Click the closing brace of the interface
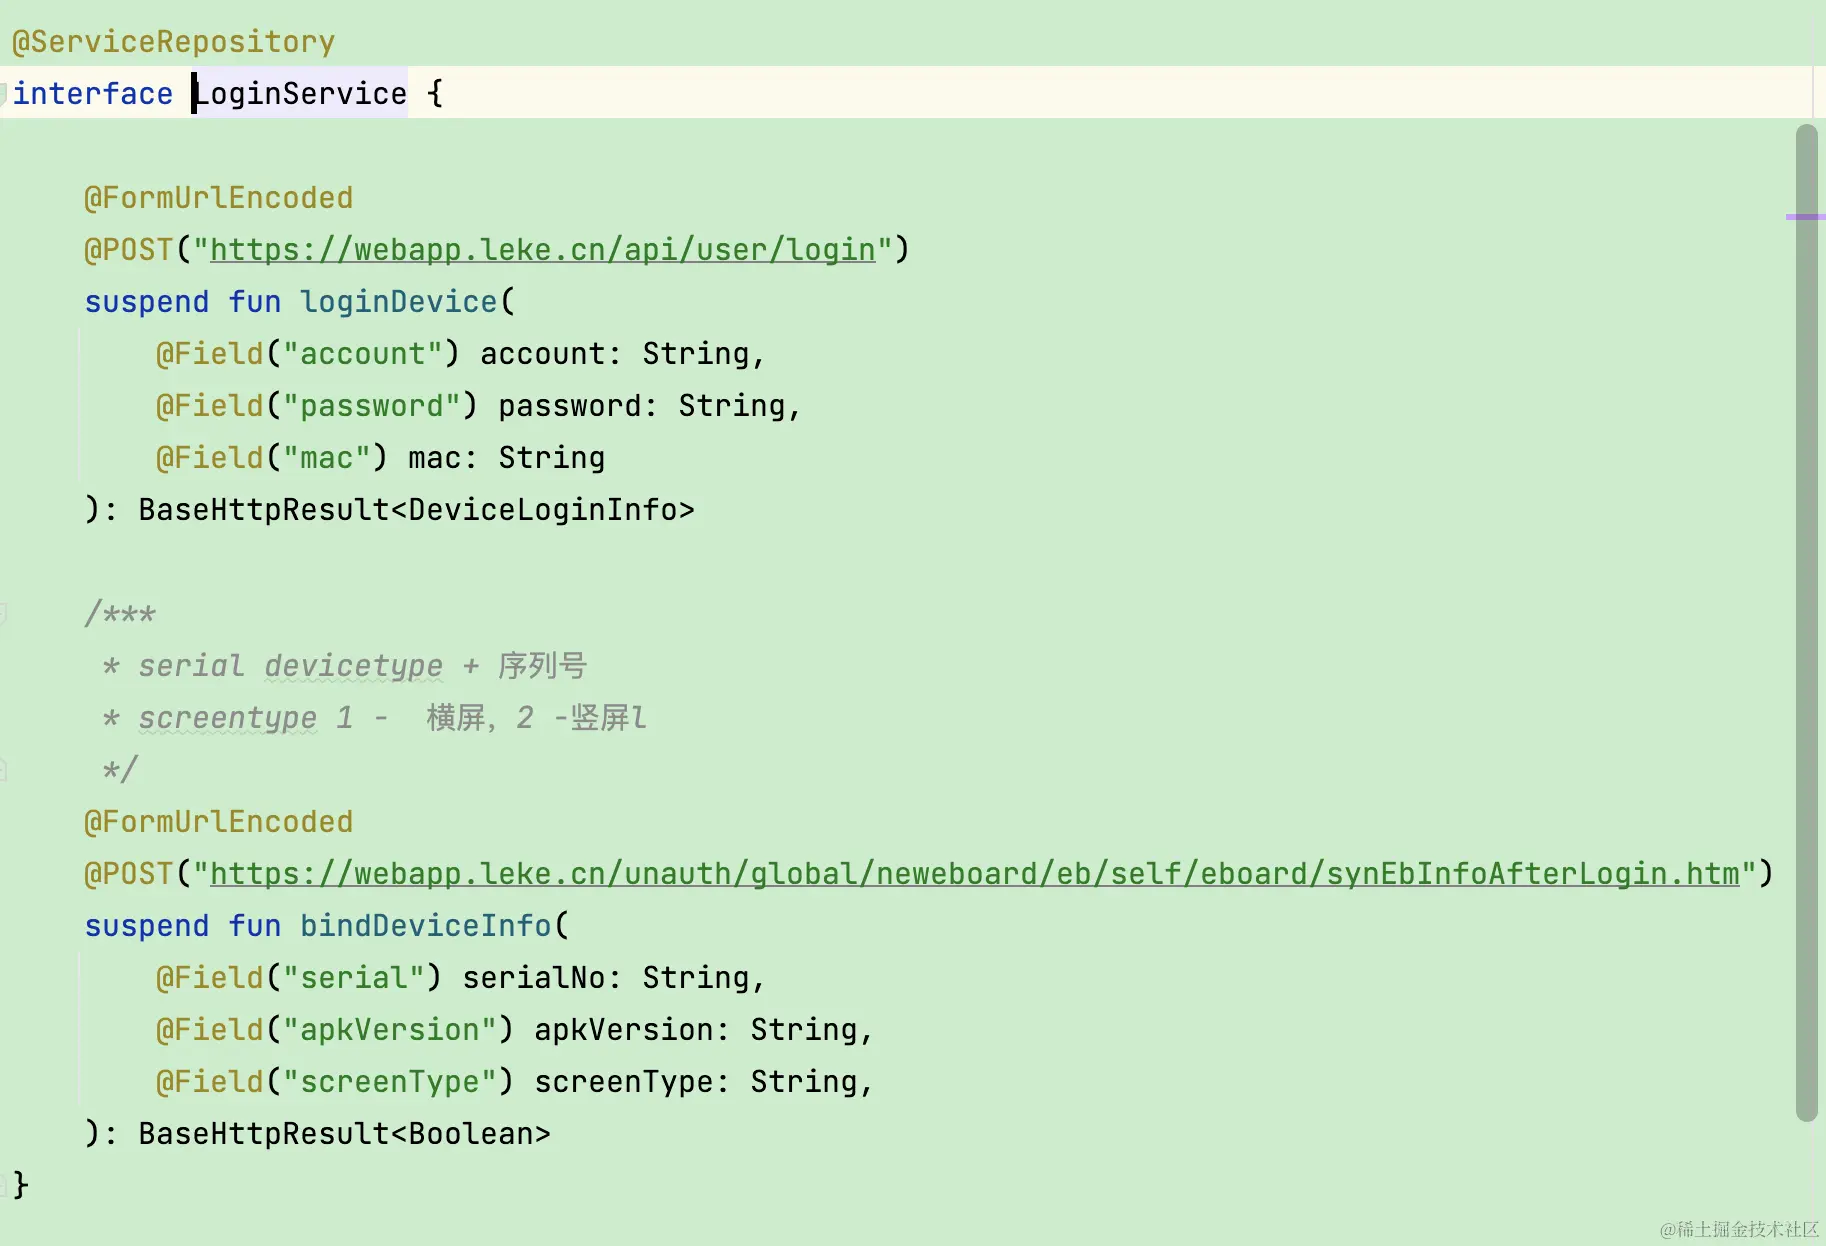Image resolution: width=1826 pixels, height=1246 pixels. click(21, 1186)
